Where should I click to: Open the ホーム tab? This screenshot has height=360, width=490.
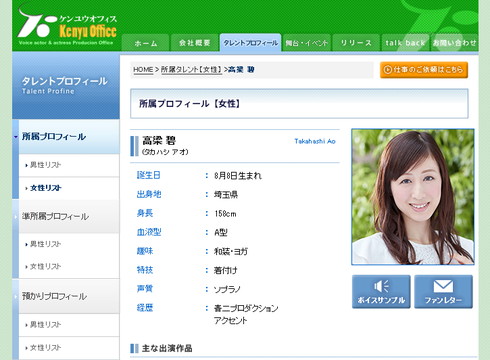coord(146,43)
